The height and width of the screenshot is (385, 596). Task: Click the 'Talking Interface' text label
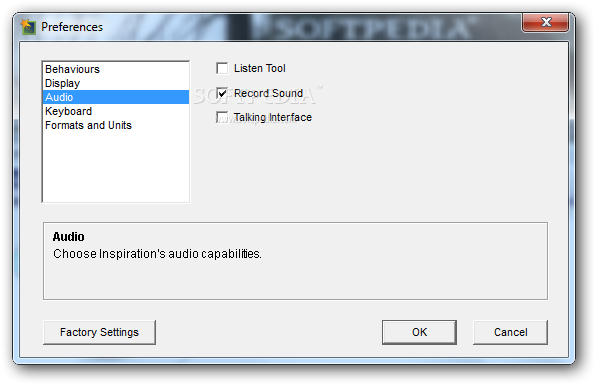point(273,117)
